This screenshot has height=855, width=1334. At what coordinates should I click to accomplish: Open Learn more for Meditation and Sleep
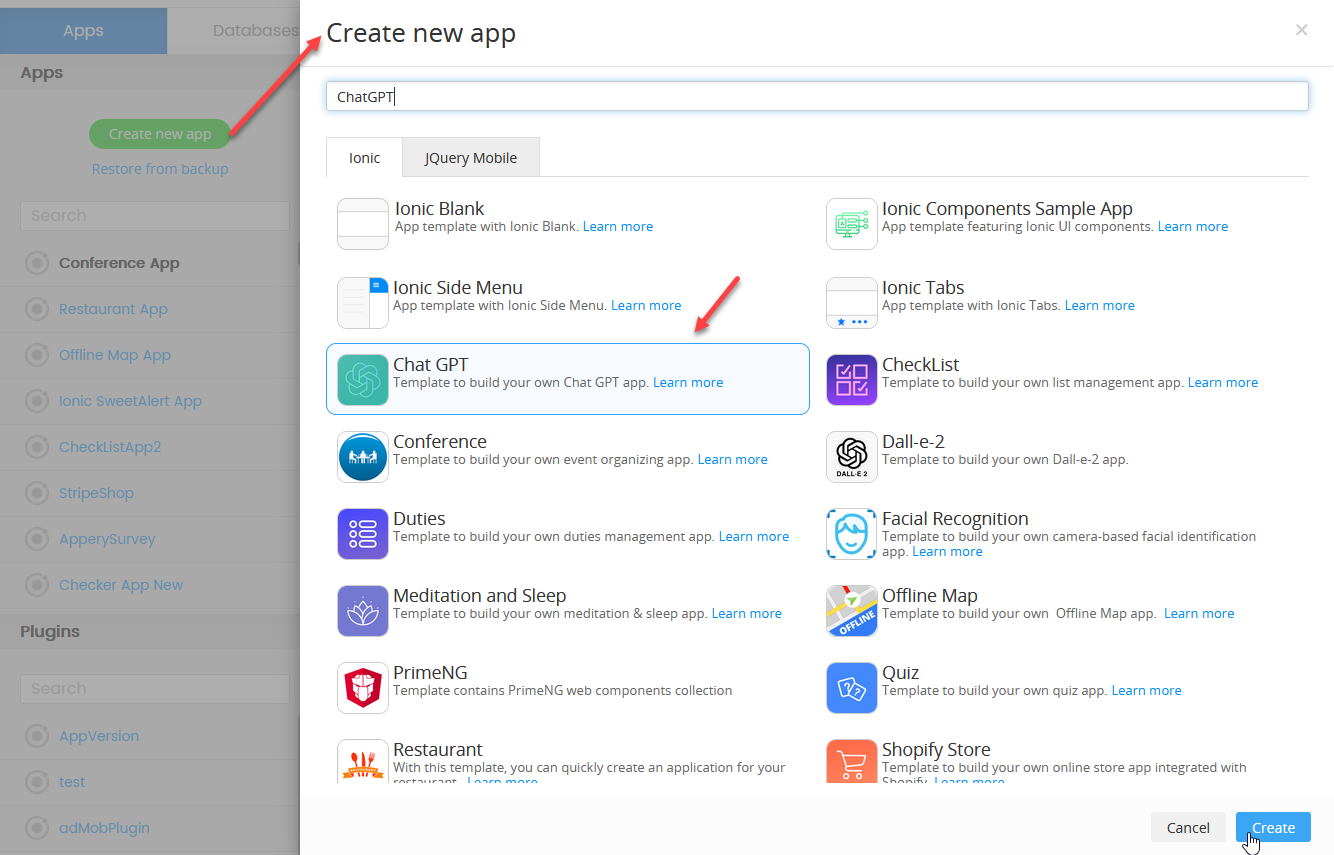click(747, 613)
